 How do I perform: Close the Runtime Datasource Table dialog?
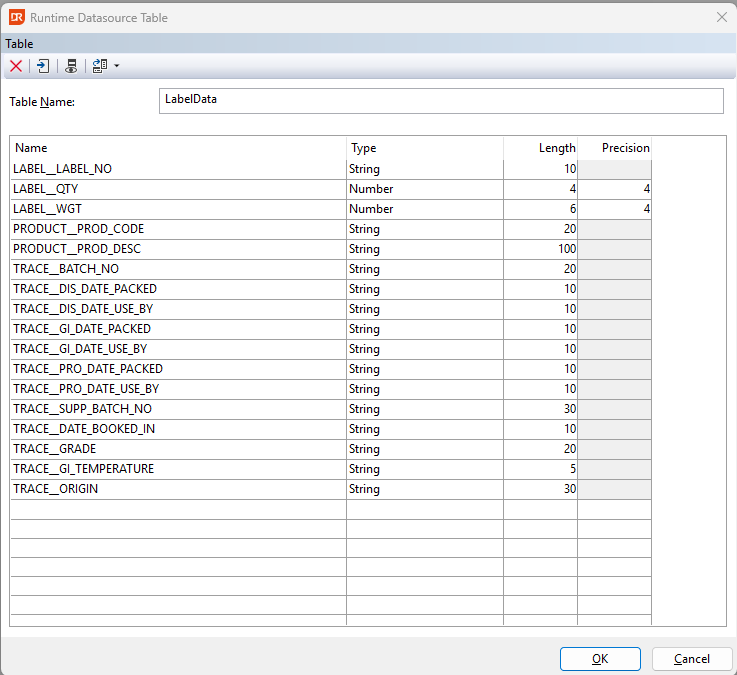pyautogui.click(x=721, y=17)
